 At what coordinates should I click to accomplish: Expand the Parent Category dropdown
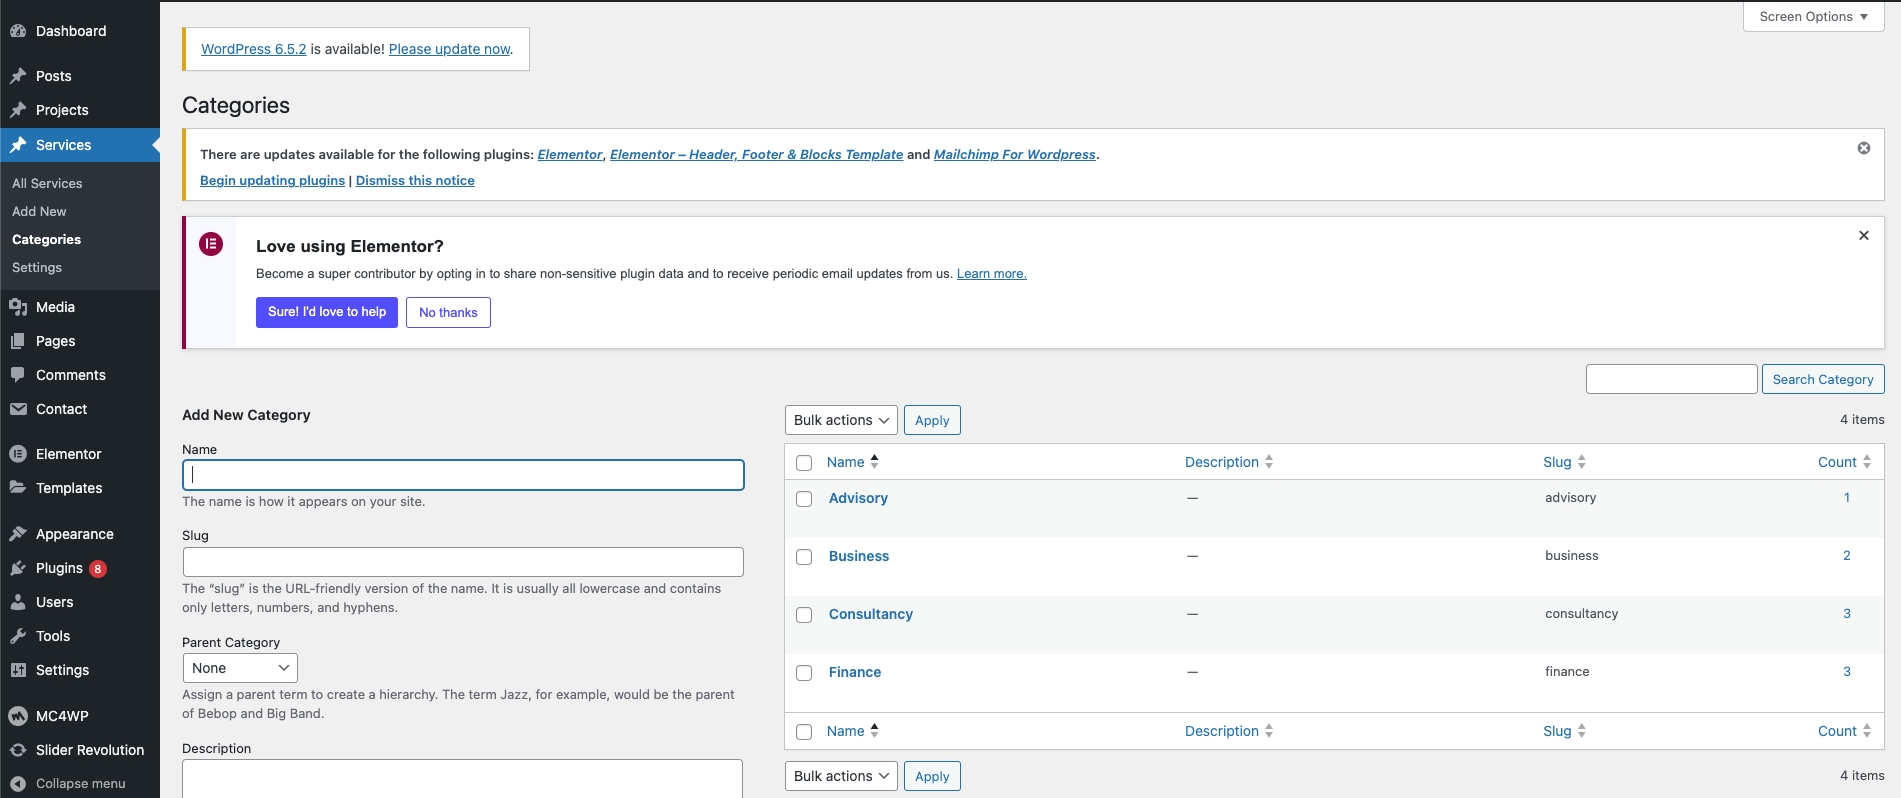[x=240, y=668]
